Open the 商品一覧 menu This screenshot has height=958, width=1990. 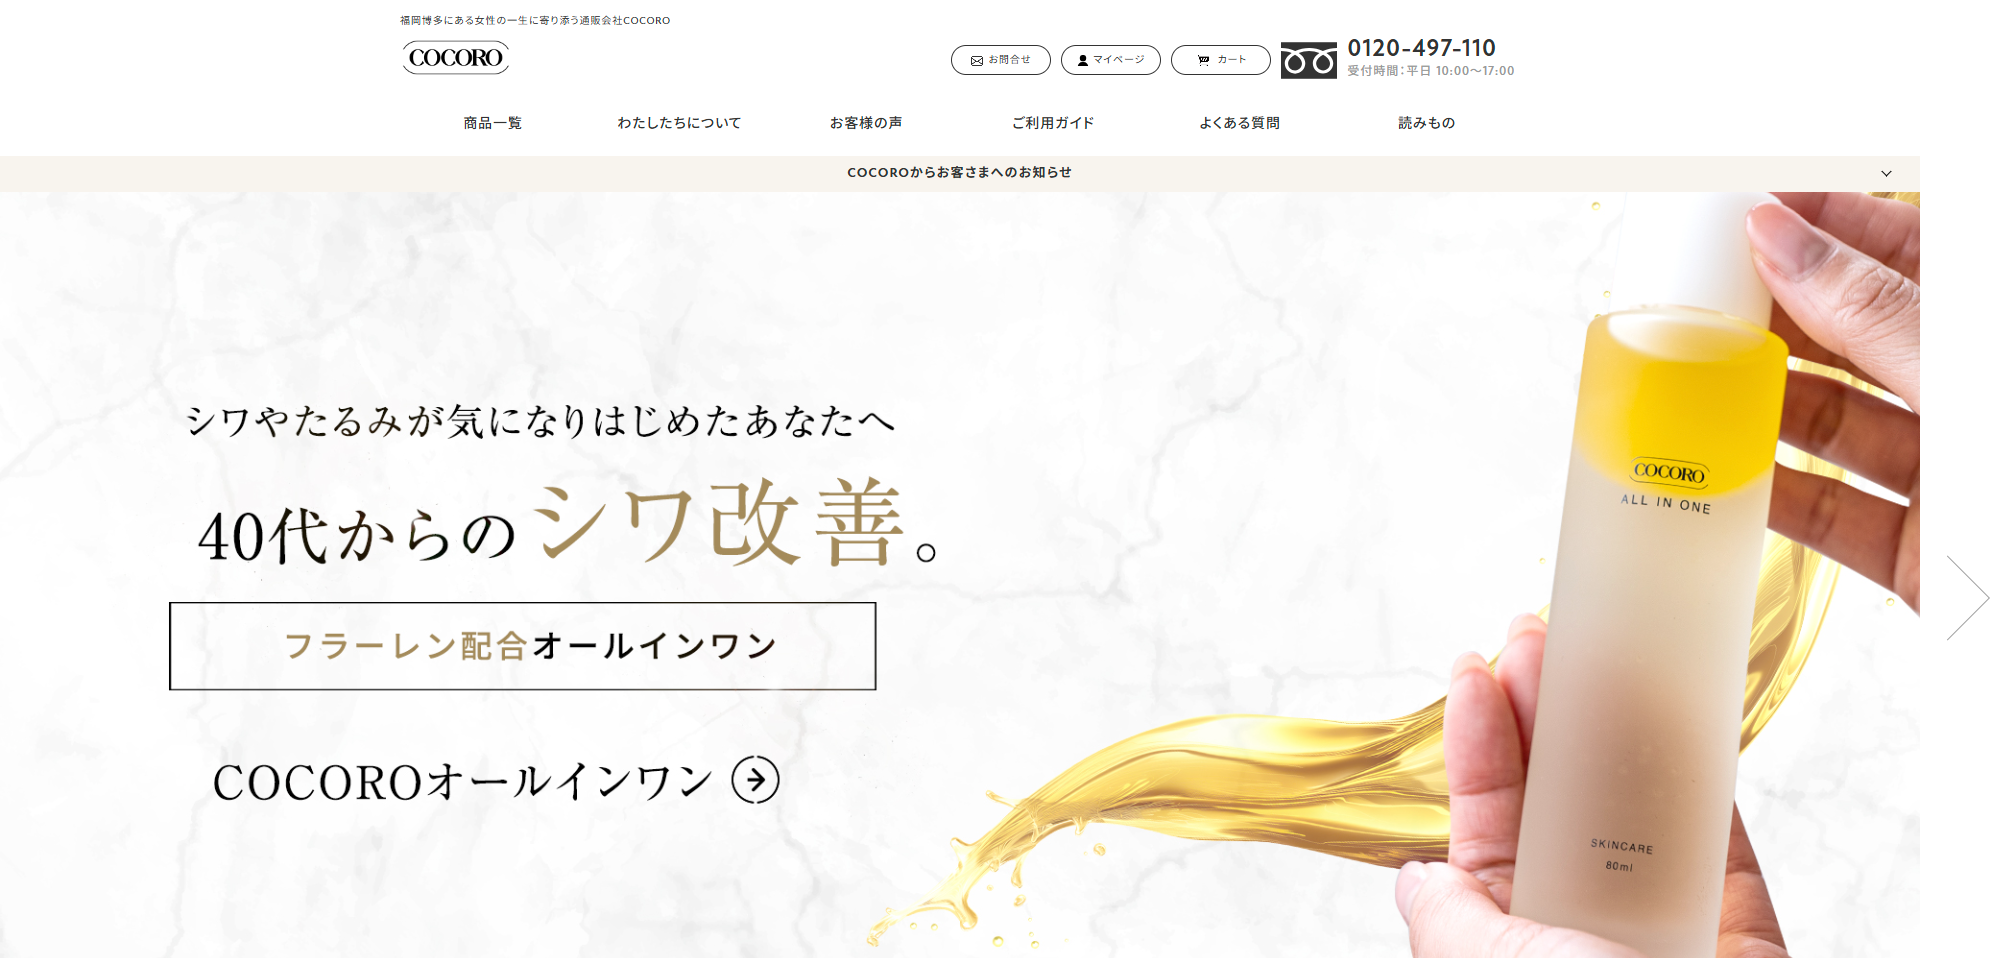click(492, 123)
